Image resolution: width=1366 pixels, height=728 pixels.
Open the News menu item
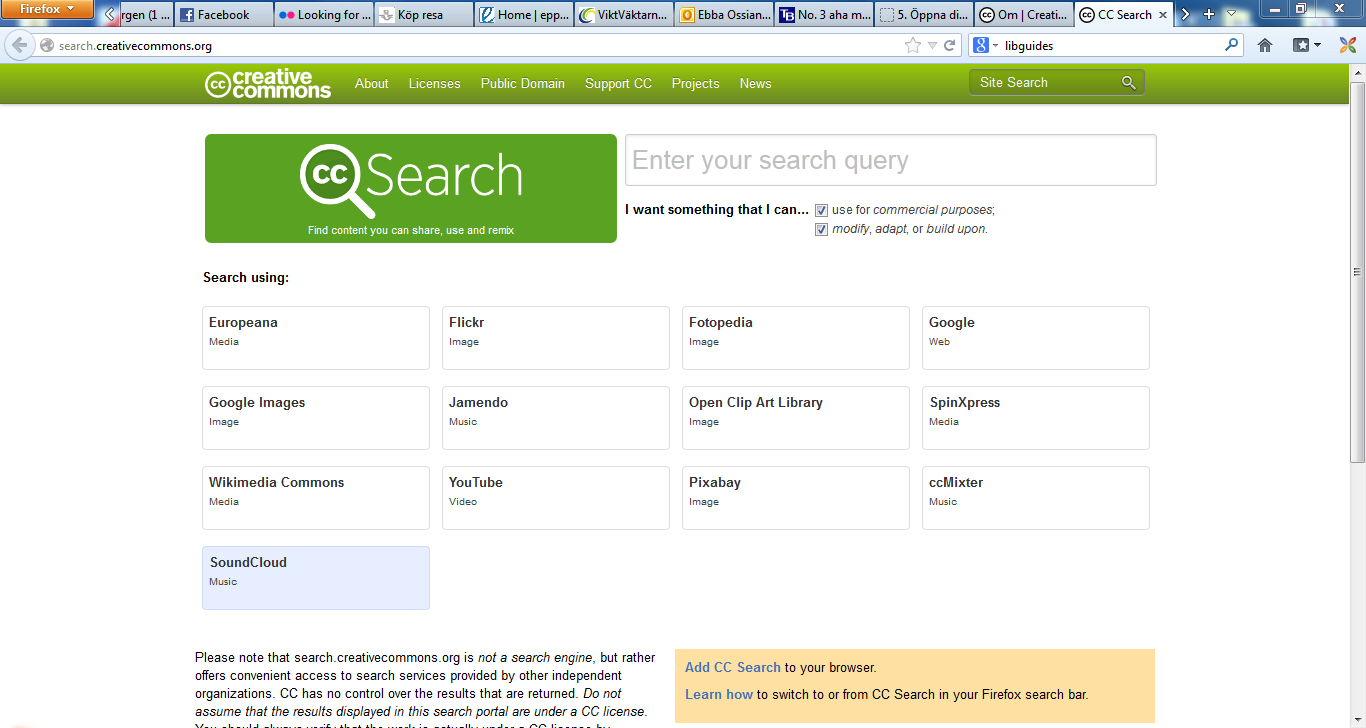(755, 84)
